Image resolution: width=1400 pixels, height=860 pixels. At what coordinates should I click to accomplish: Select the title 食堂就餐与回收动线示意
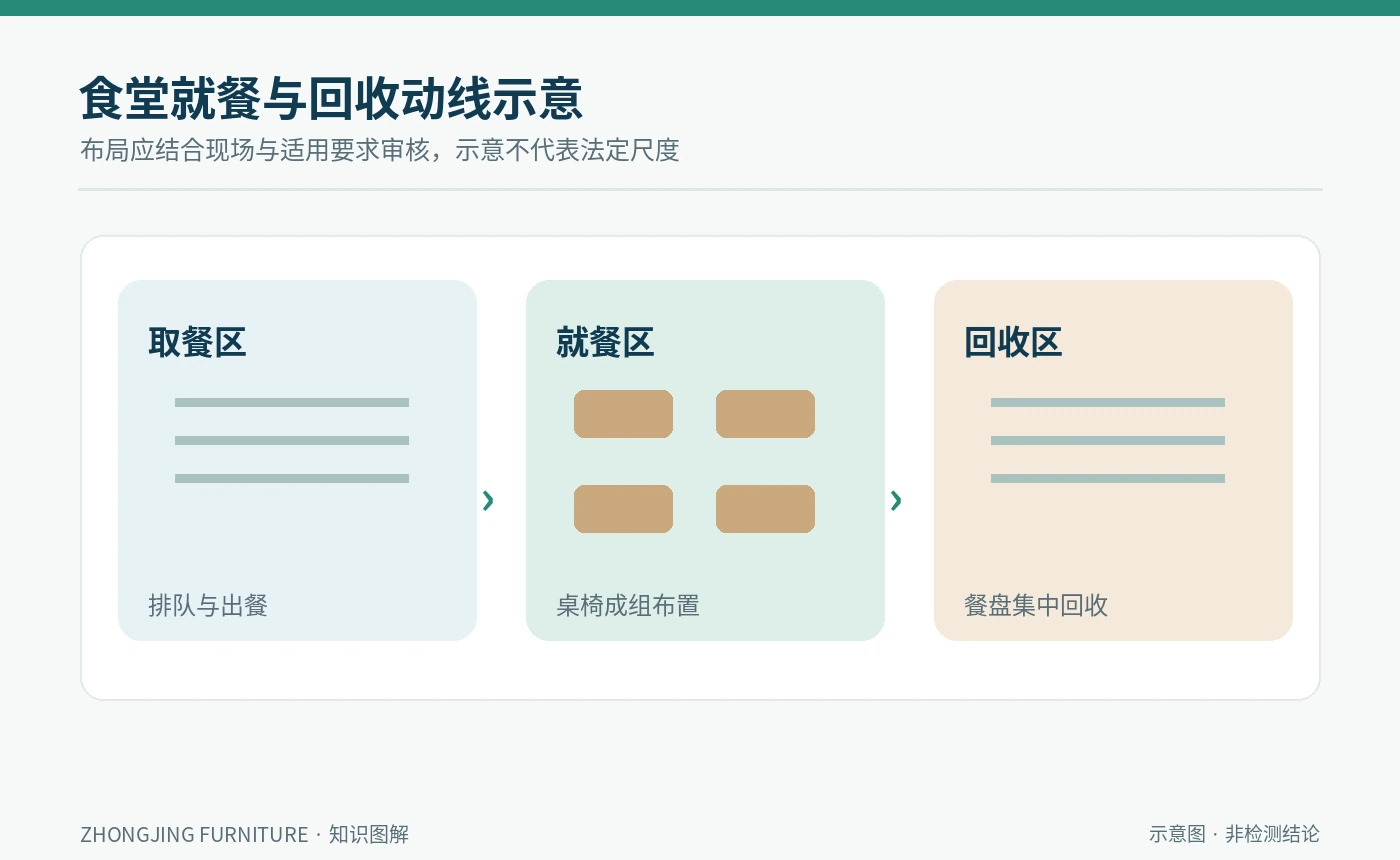coord(331,99)
